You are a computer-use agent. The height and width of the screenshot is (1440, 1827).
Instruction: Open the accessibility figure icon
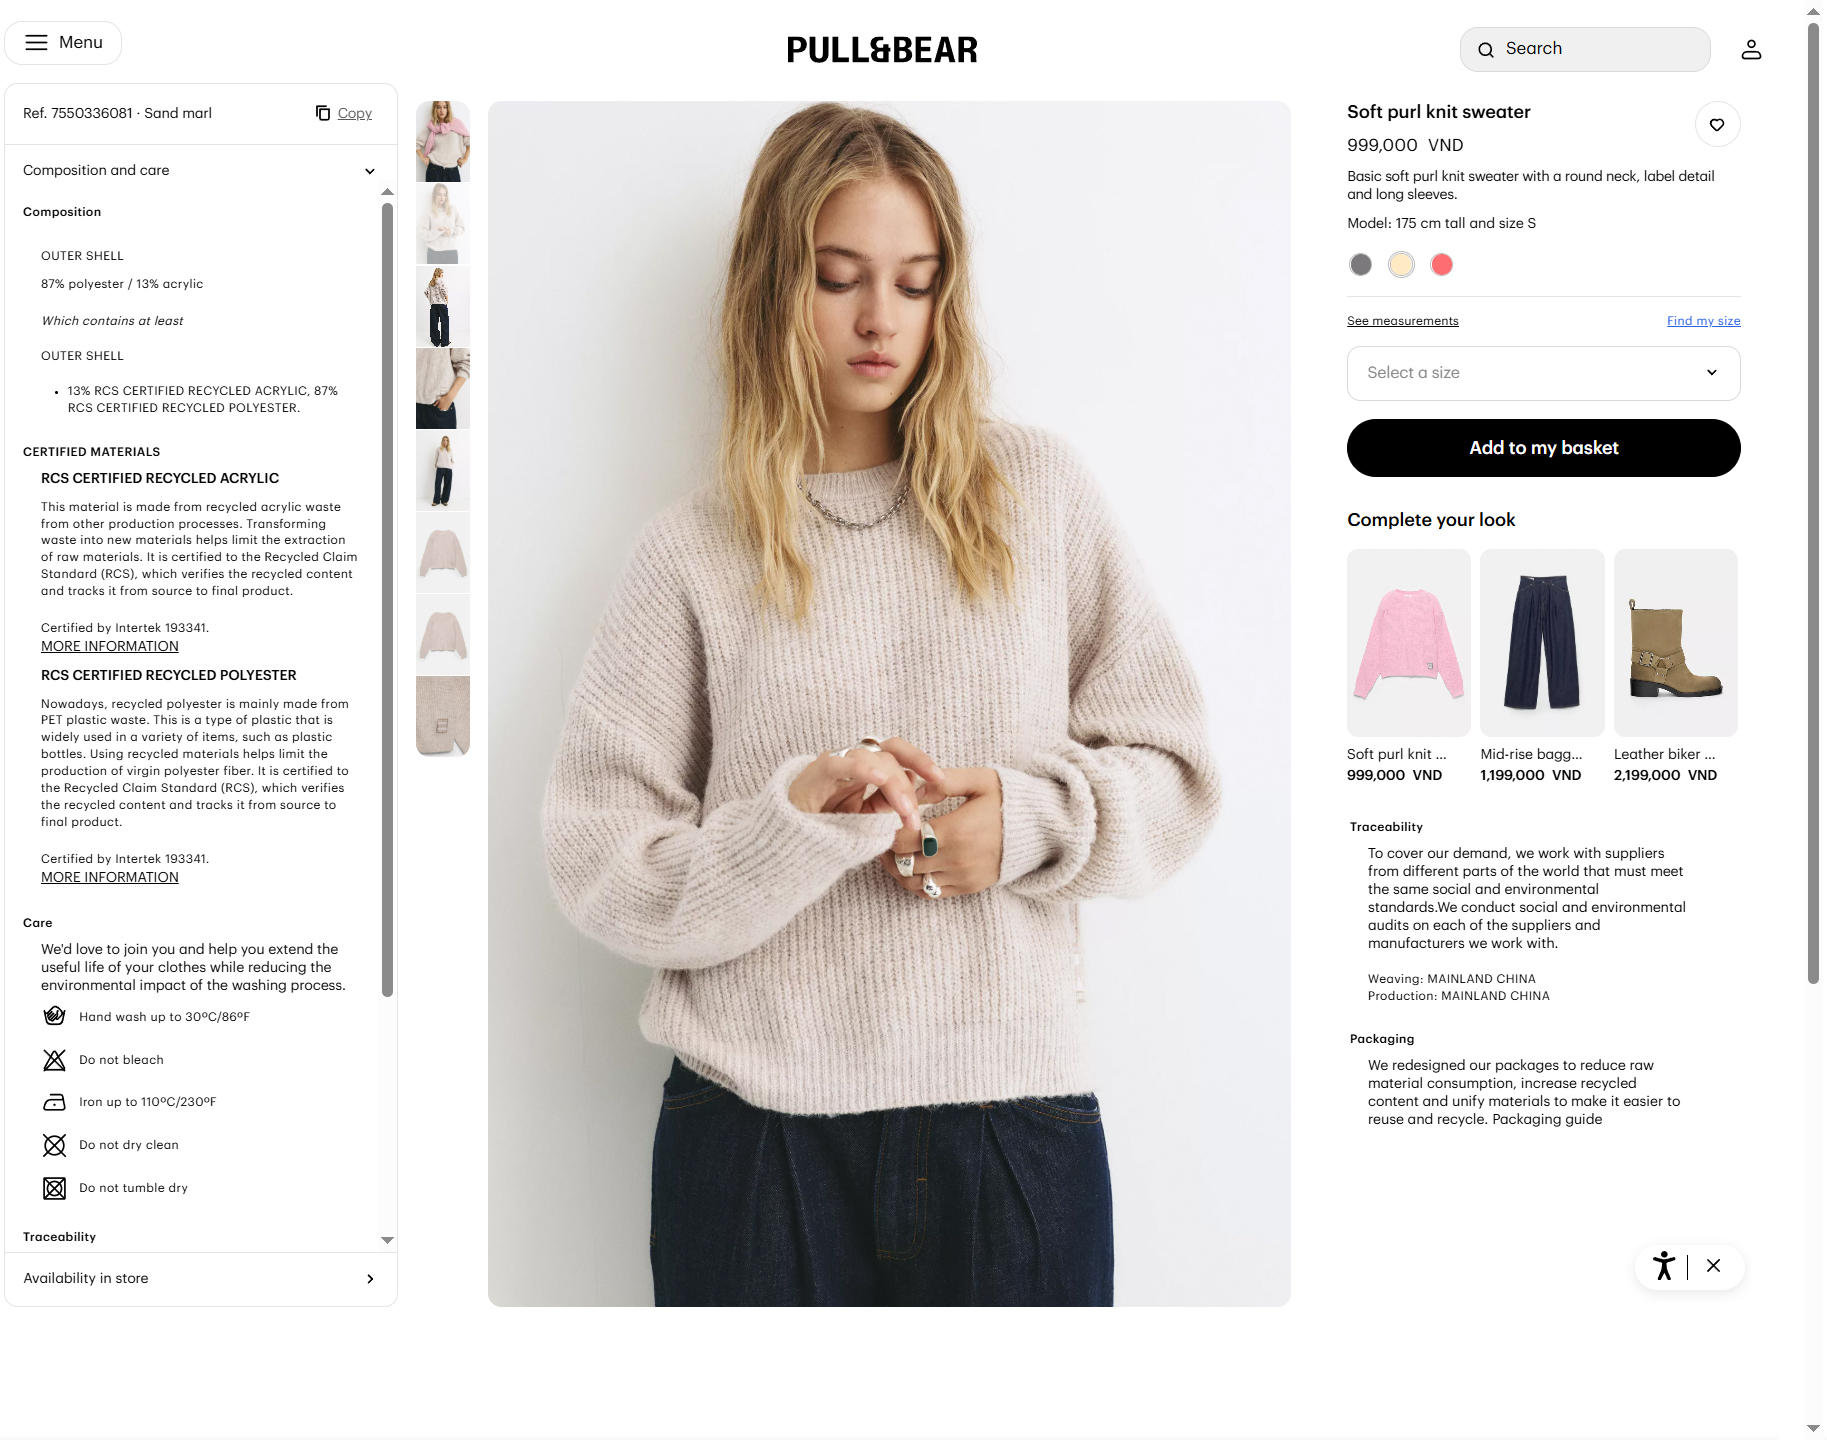pyautogui.click(x=1664, y=1266)
